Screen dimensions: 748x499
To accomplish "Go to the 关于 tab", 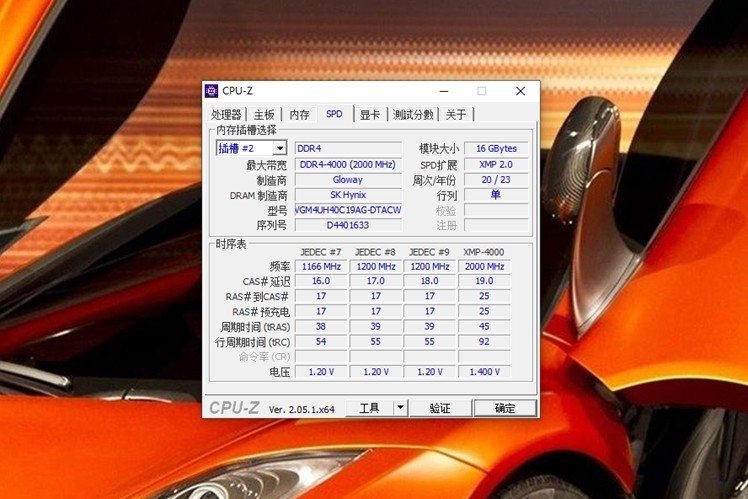I will [456, 114].
